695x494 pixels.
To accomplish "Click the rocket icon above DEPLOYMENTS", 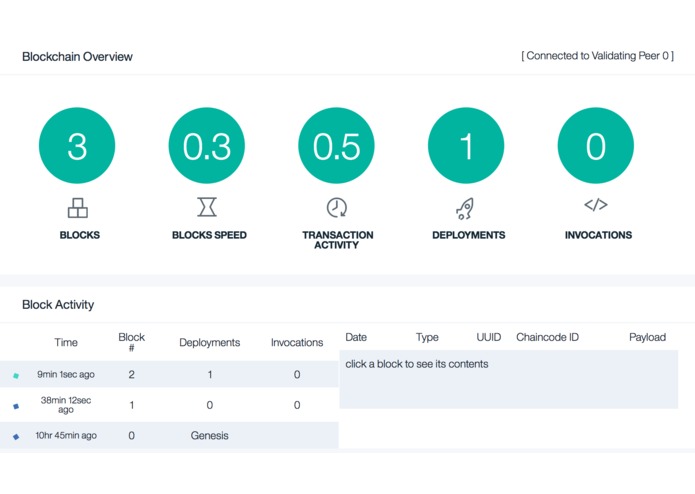I will click(x=465, y=209).
